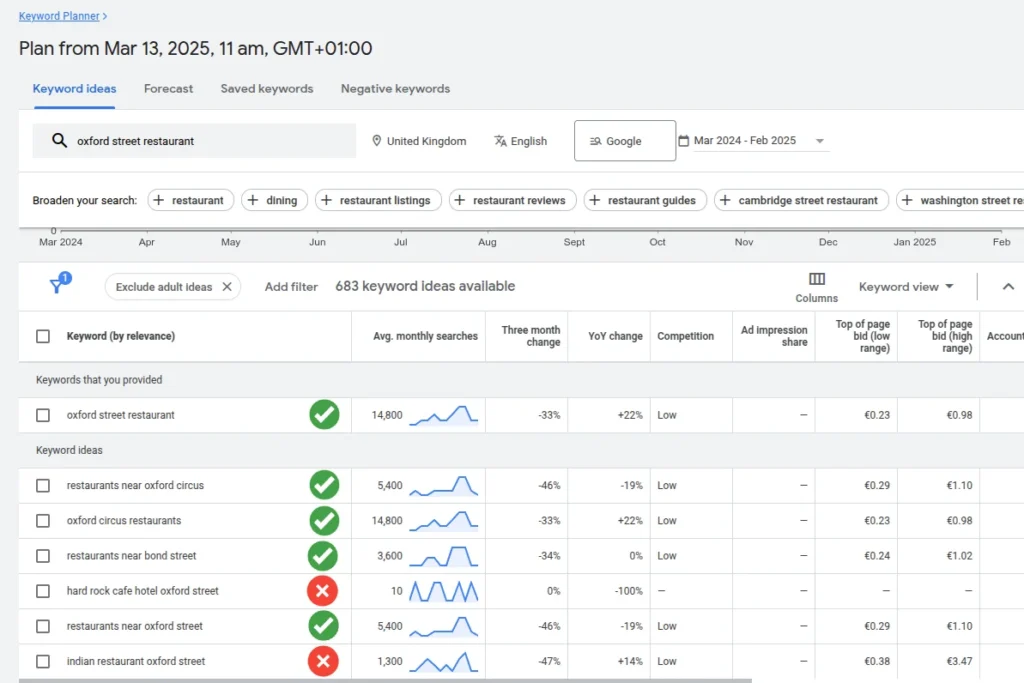1024x683 pixels.
Task: Click the Add filter button
Action: pyautogui.click(x=291, y=287)
